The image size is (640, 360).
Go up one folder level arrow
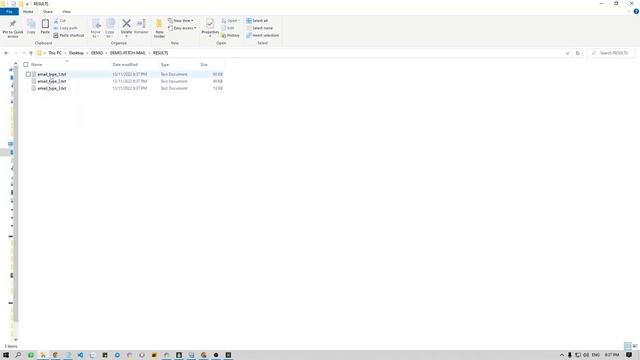(31, 53)
